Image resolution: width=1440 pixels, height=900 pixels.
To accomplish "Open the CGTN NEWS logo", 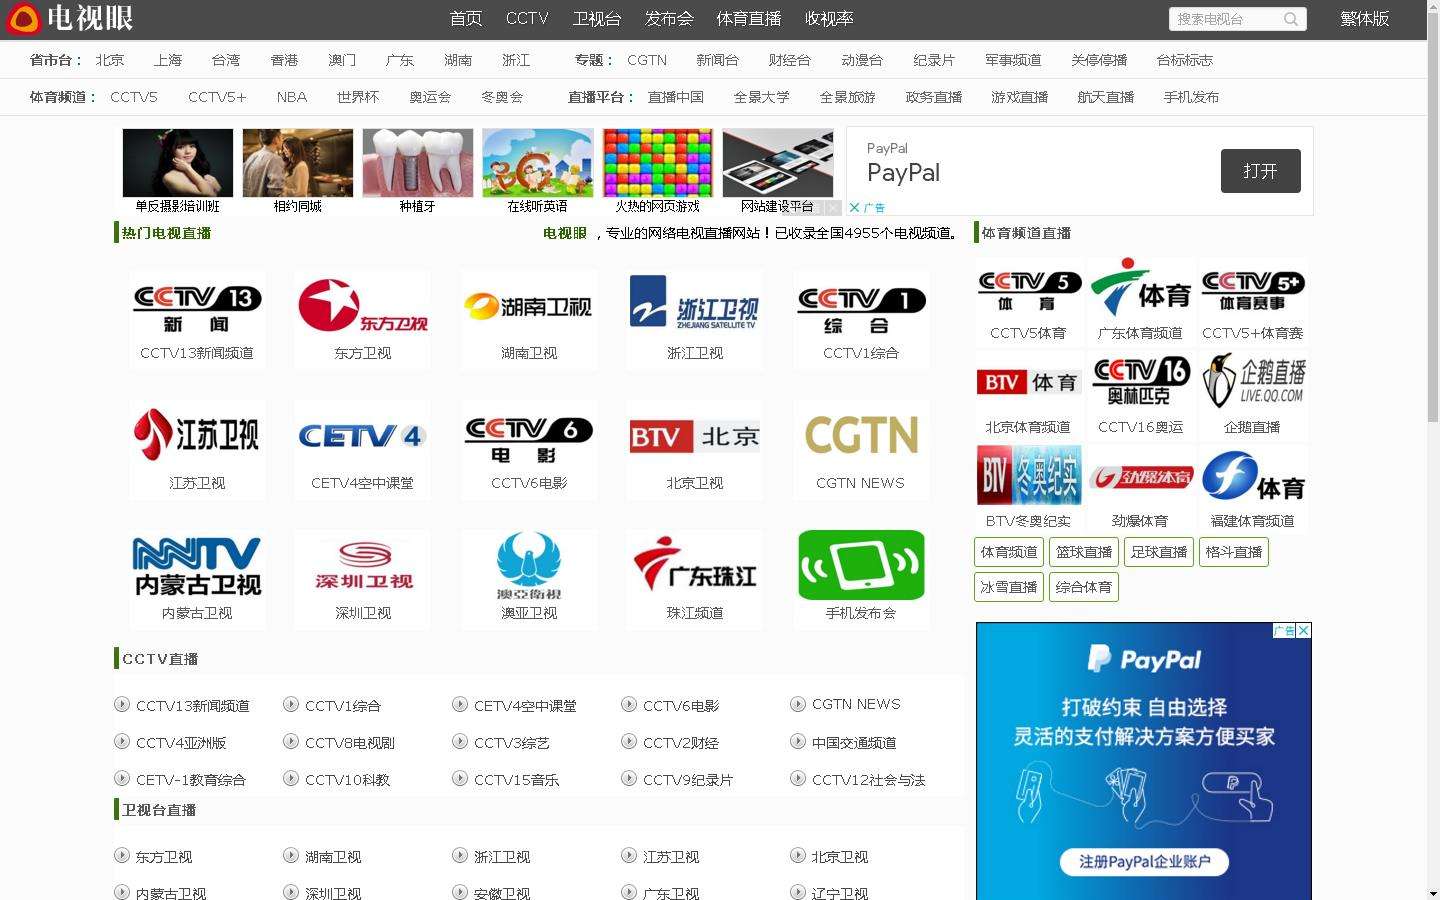I will pos(861,436).
